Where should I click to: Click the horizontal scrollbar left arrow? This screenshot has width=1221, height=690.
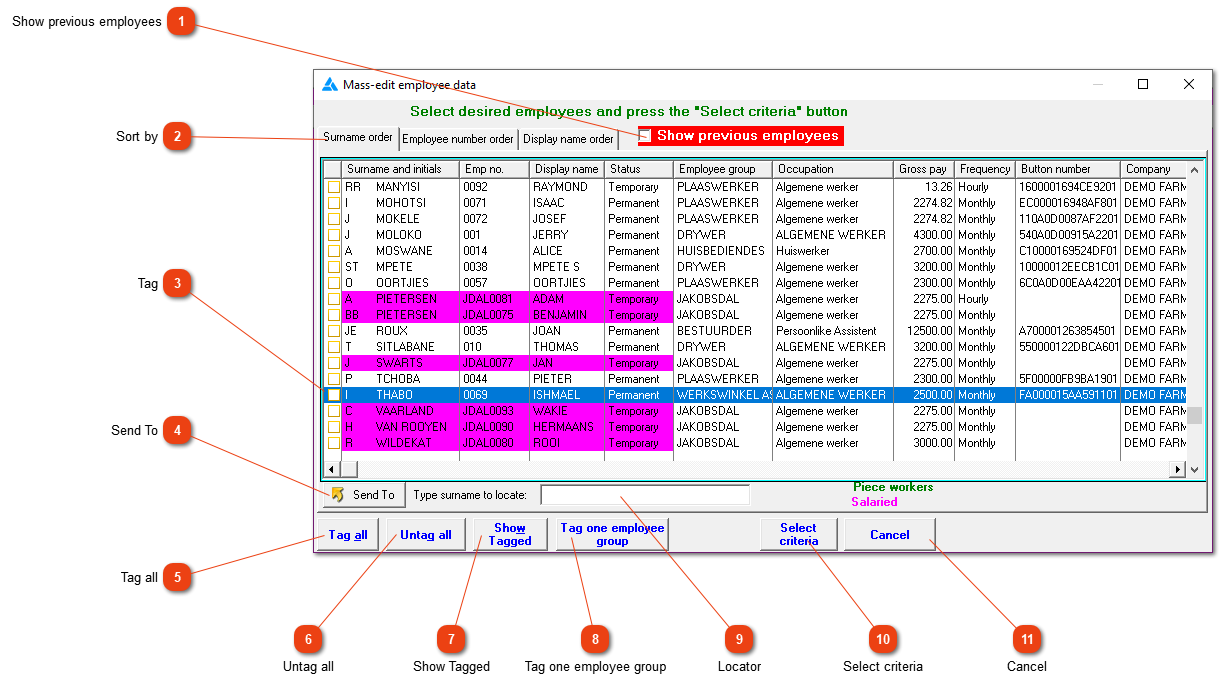click(x=333, y=469)
